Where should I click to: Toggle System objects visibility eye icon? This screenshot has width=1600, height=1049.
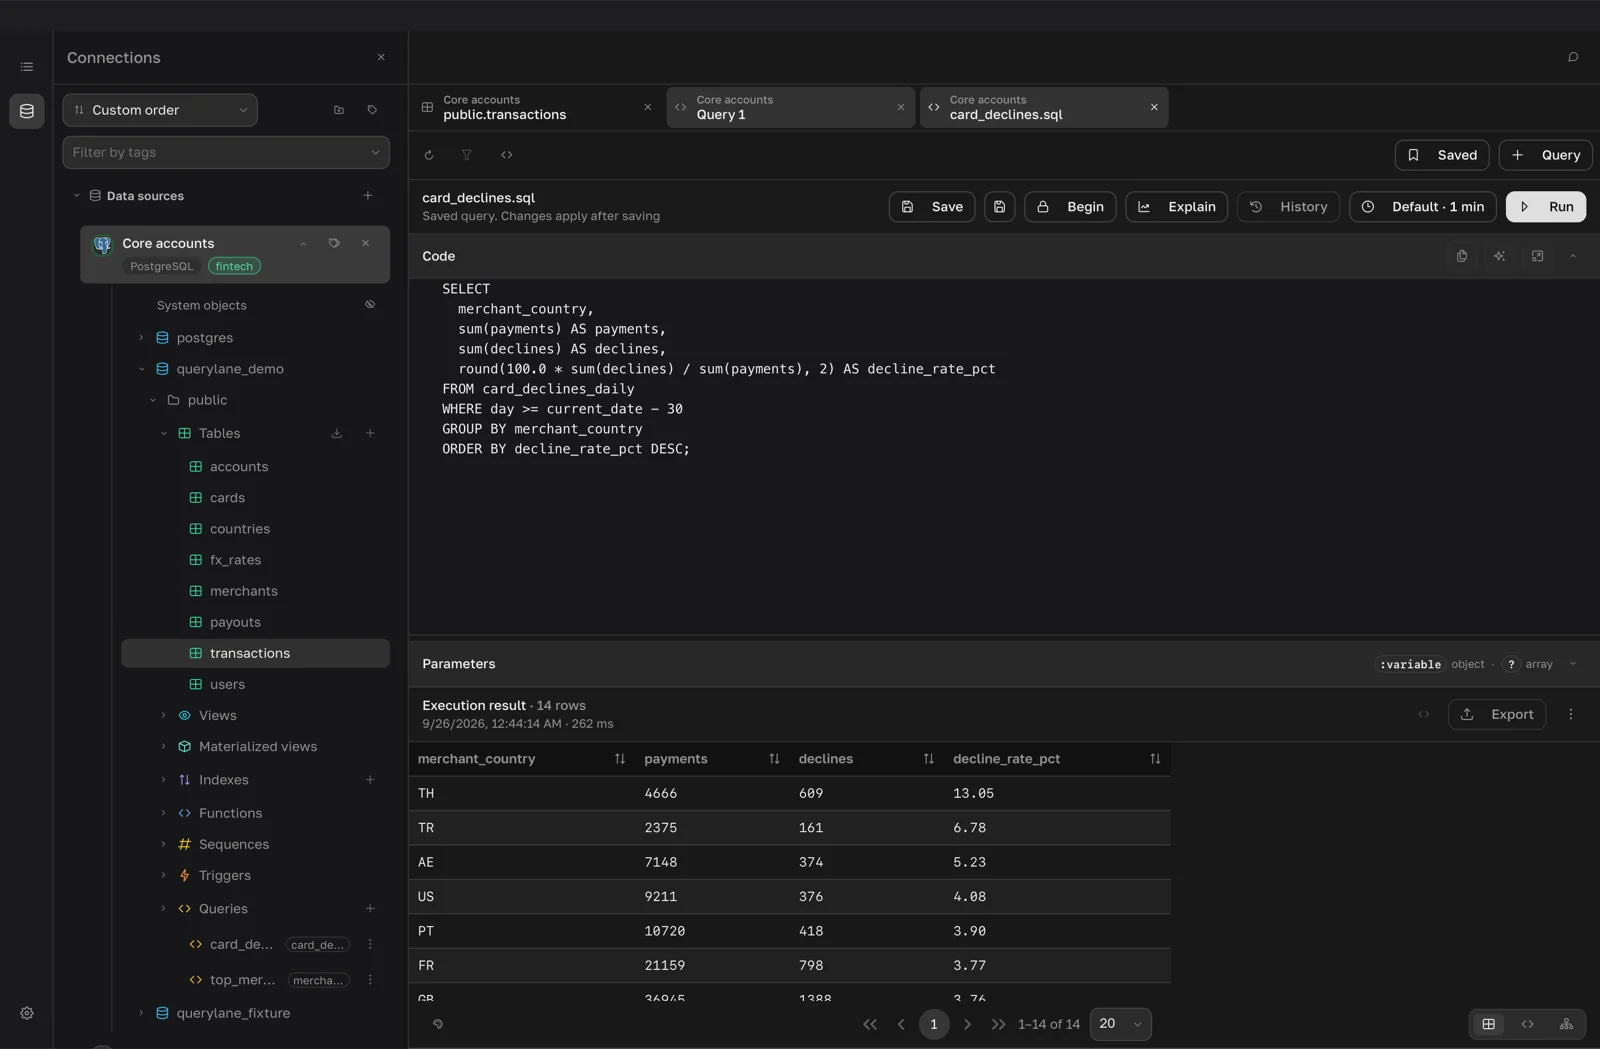tap(370, 305)
